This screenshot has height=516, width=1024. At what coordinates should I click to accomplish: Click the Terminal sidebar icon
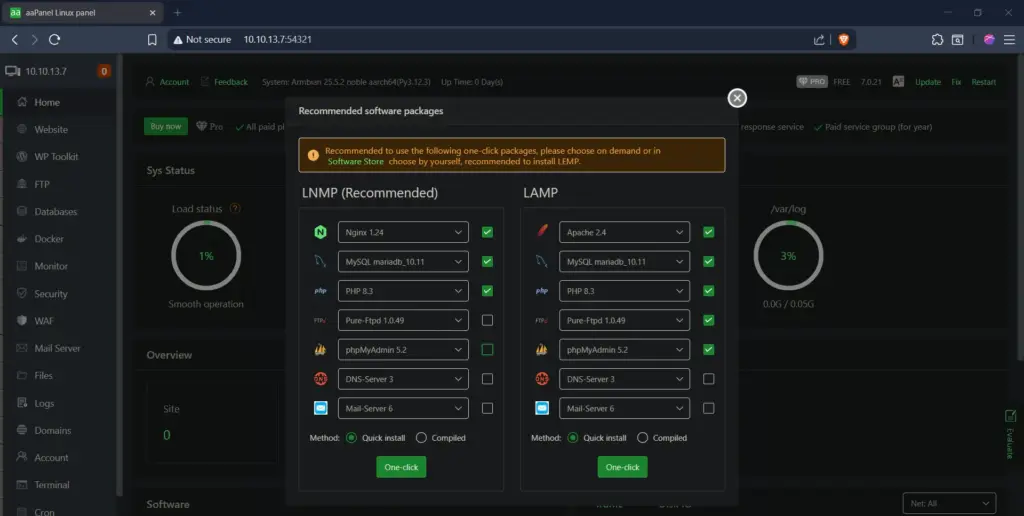22,485
